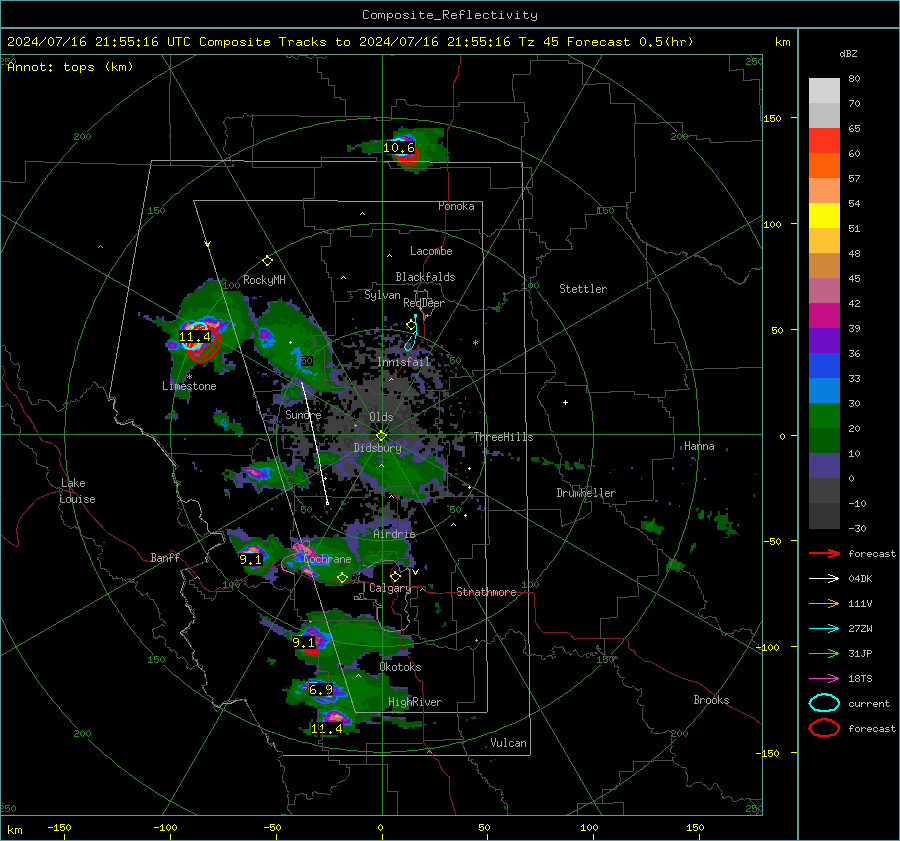Click the red forecast ellipse legend icon
The width and height of the screenshot is (900, 841).
pyautogui.click(x=824, y=728)
